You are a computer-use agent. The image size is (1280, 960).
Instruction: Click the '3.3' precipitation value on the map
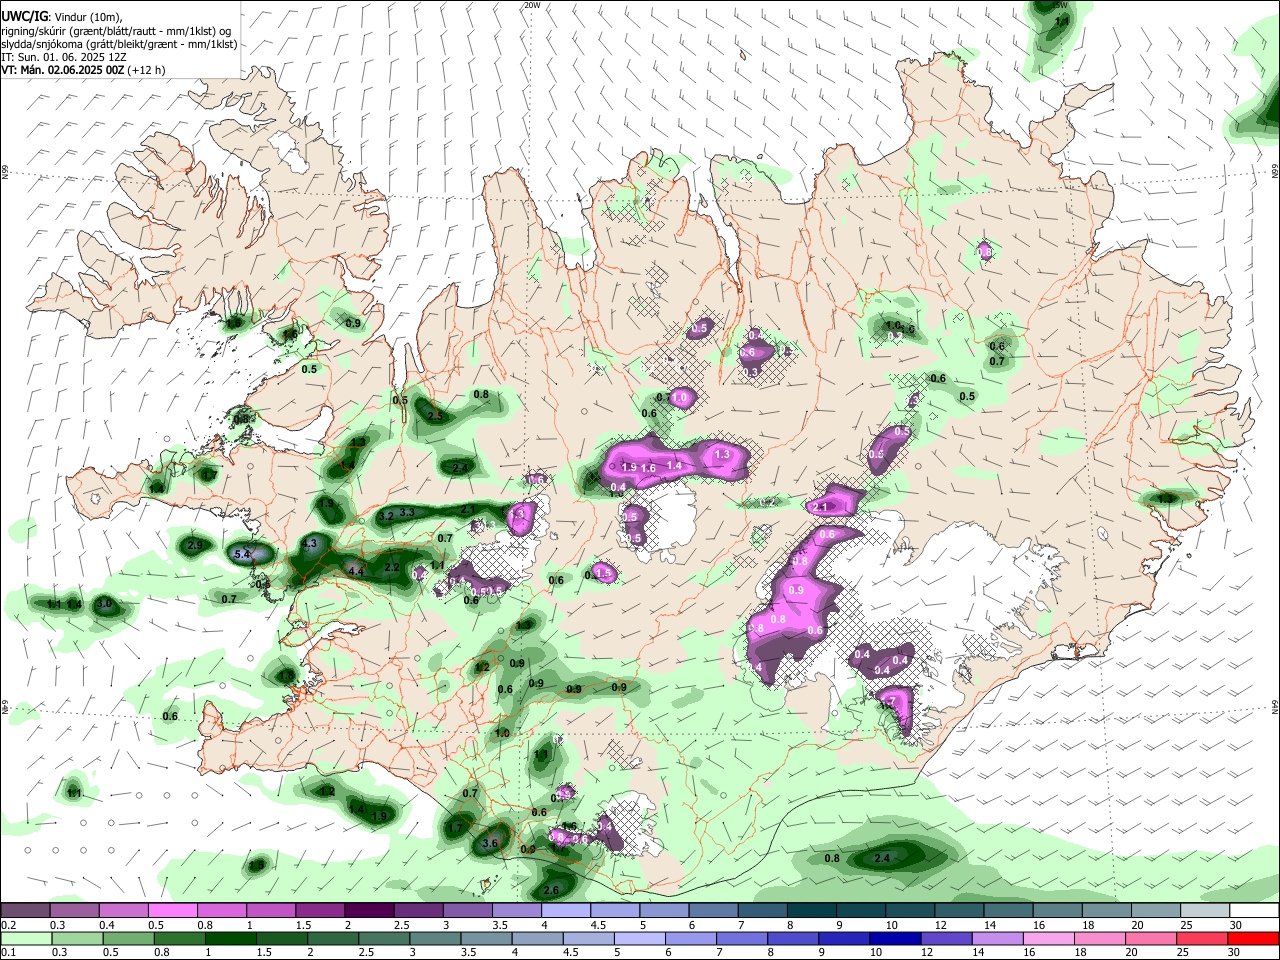(x=407, y=513)
